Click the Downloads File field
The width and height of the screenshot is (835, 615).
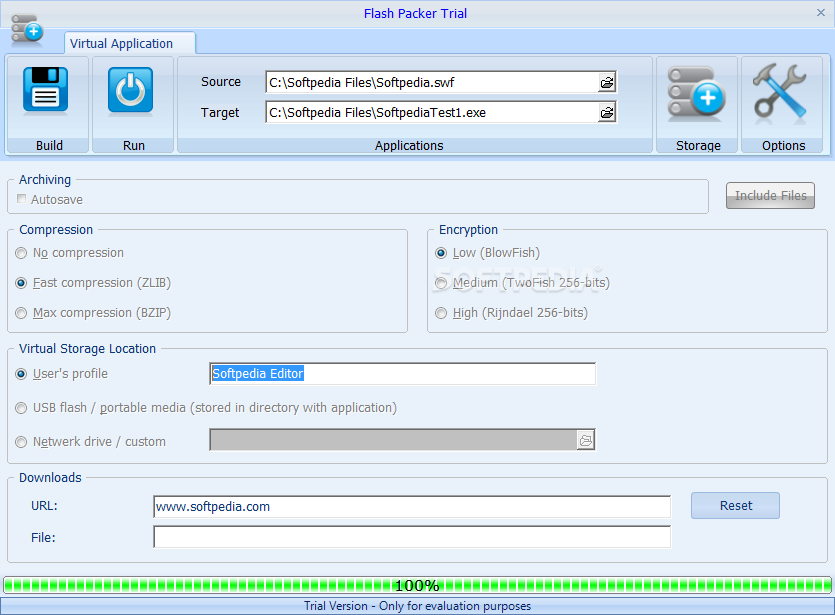coord(412,537)
